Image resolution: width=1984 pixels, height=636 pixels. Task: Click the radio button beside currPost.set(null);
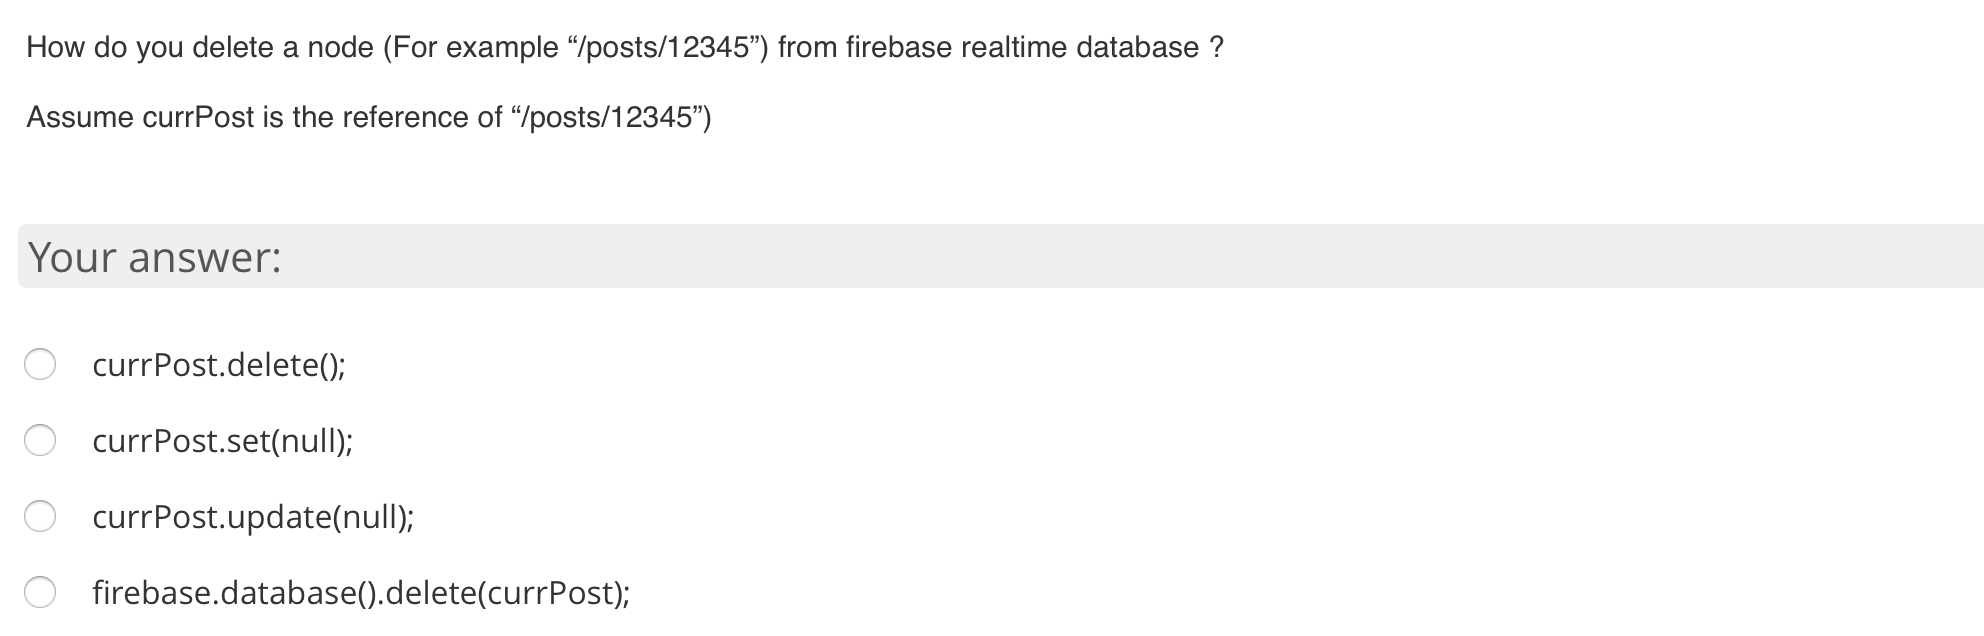point(40,441)
